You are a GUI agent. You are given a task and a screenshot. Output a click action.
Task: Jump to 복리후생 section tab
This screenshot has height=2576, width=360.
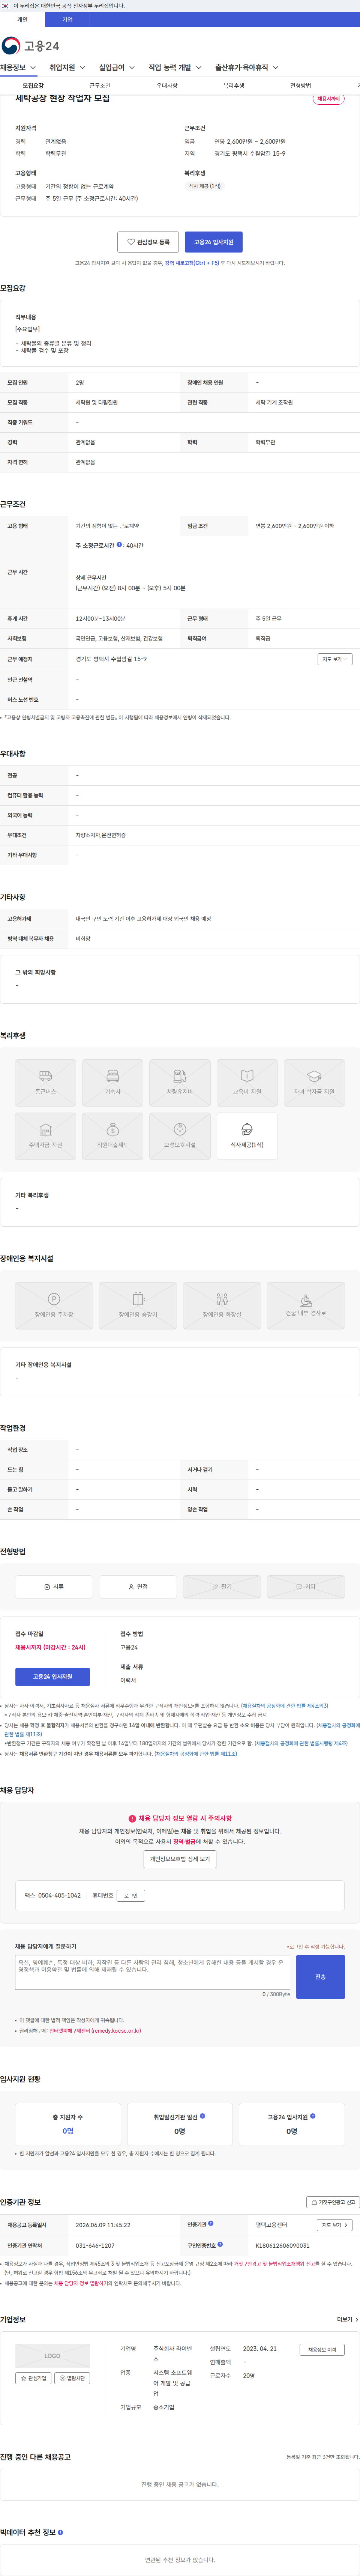click(234, 86)
